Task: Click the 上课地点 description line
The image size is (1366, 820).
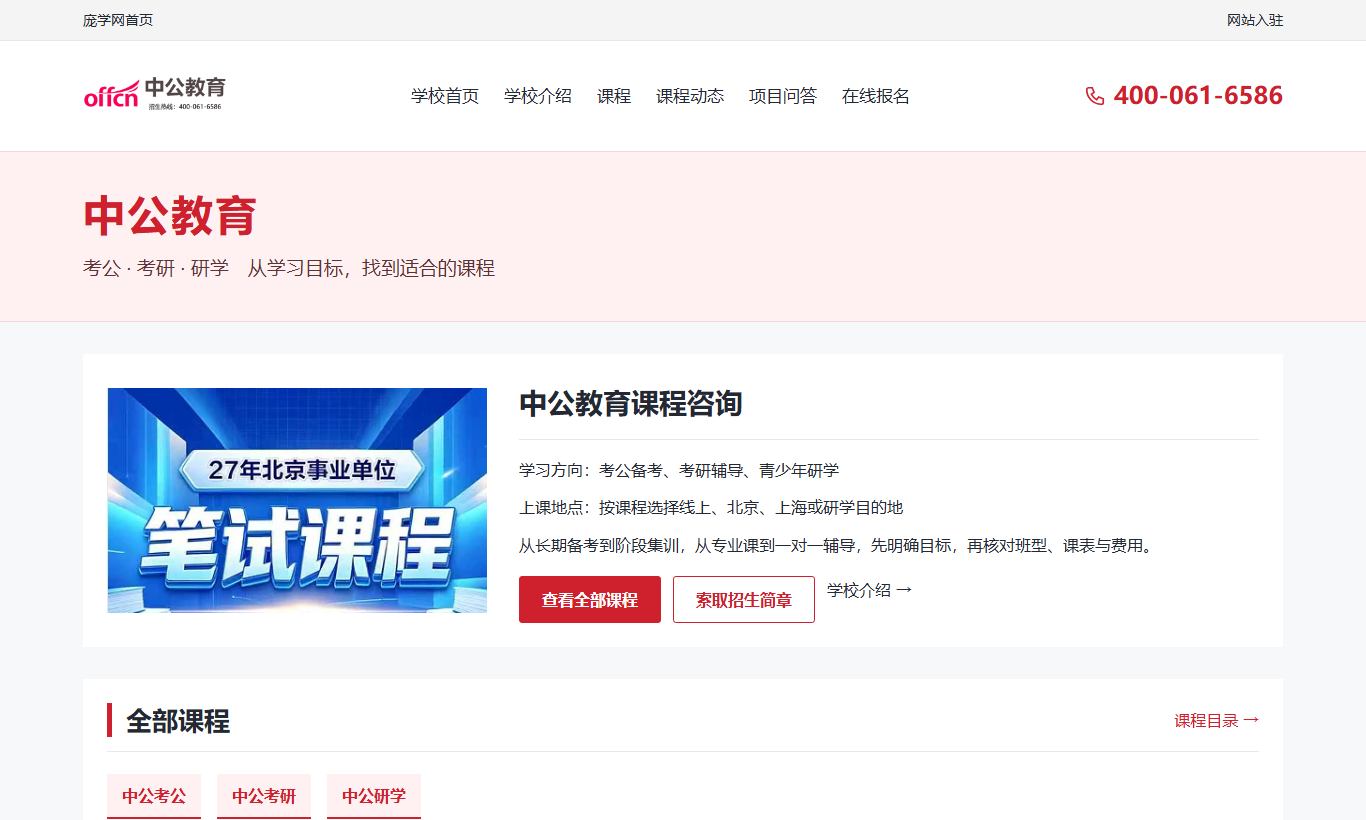Action: click(x=711, y=507)
